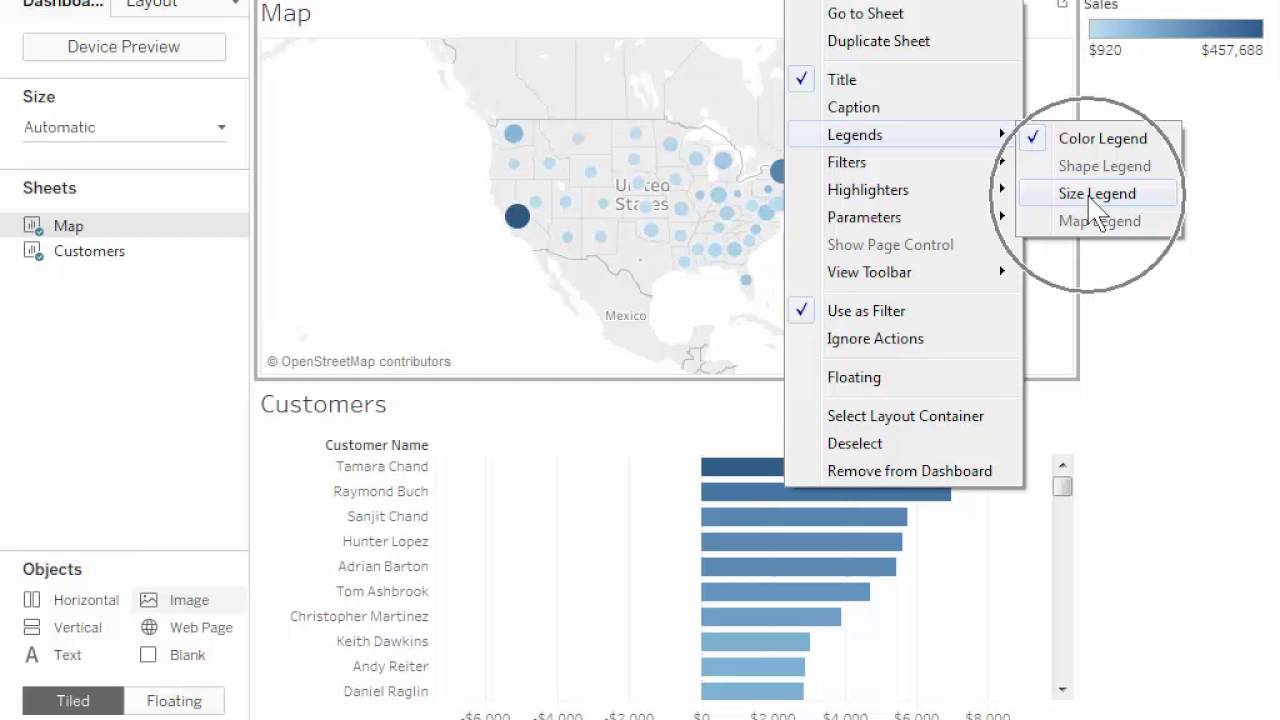Click the Sales color gradient legend bar
The image size is (1280, 720).
point(1176,28)
